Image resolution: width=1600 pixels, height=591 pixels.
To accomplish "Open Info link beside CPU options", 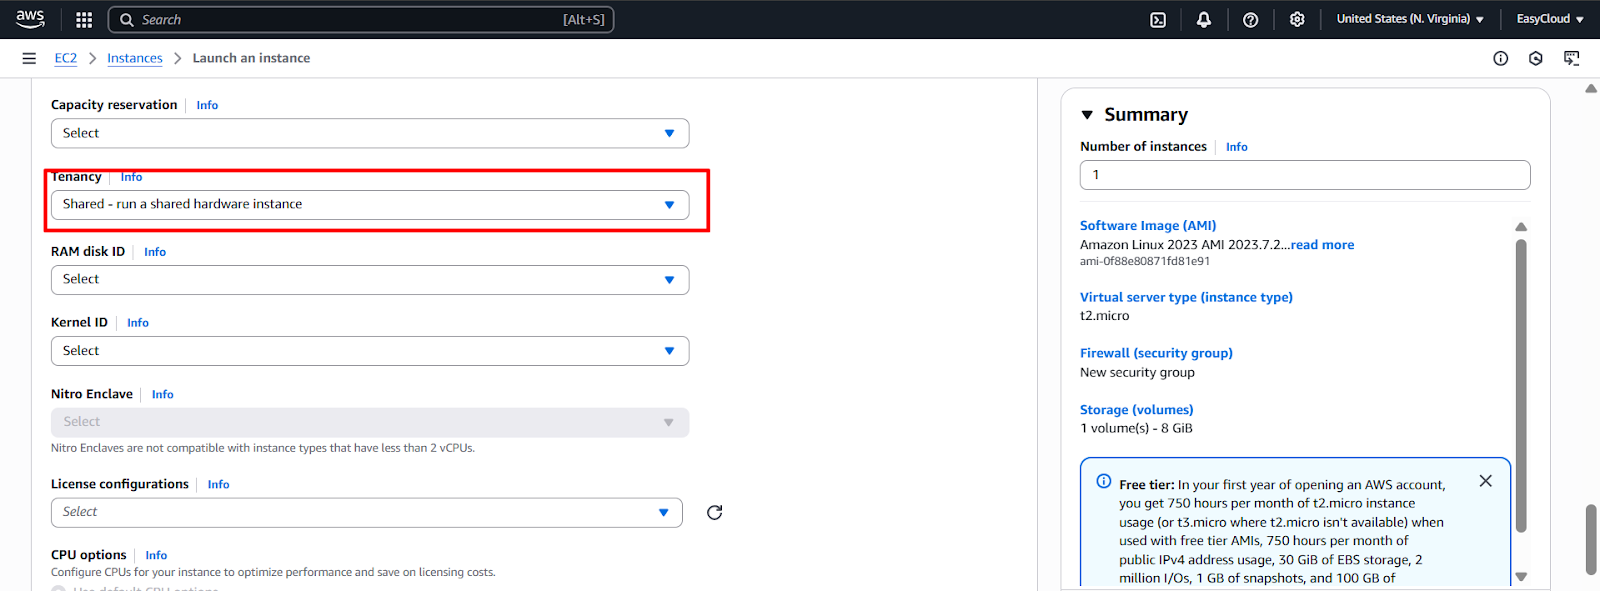I will pyautogui.click(x=156, y=555).
